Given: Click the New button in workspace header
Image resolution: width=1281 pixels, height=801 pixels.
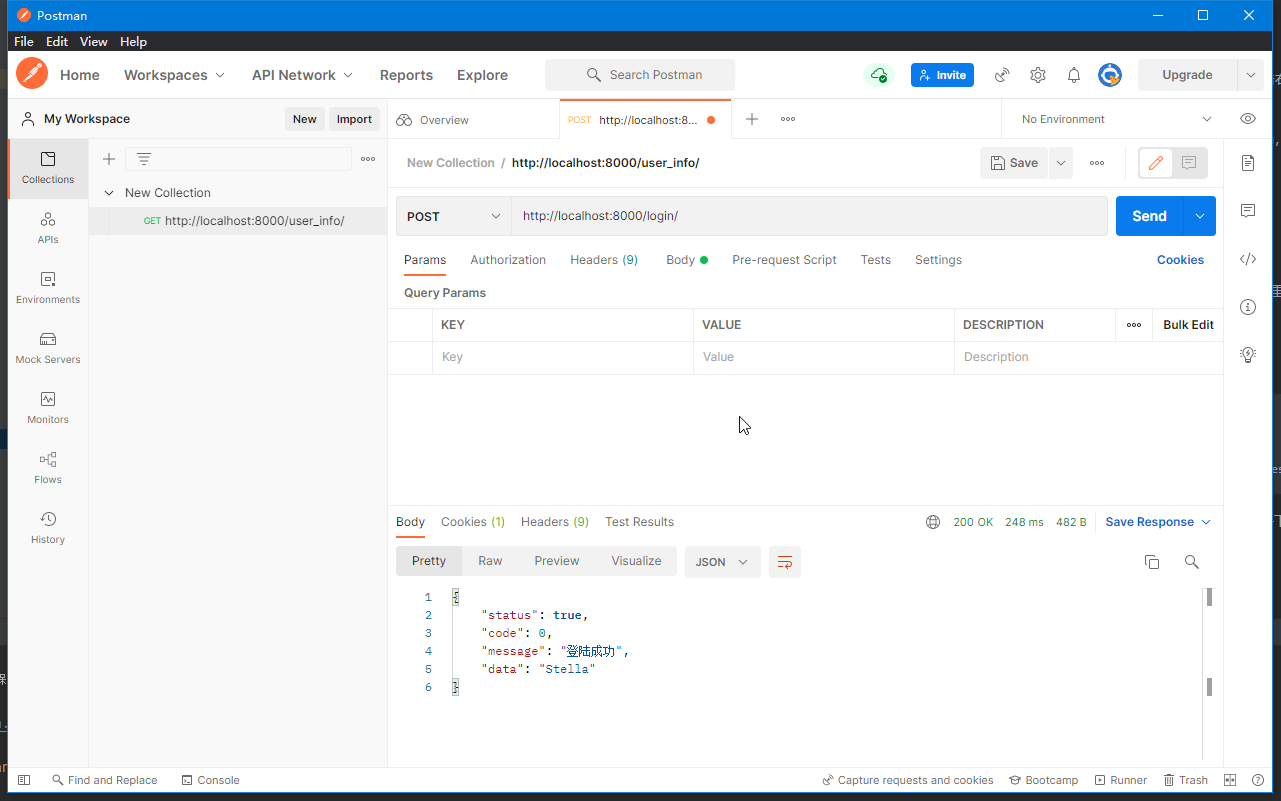Looking at the screenshot, I should coord(305,119).
